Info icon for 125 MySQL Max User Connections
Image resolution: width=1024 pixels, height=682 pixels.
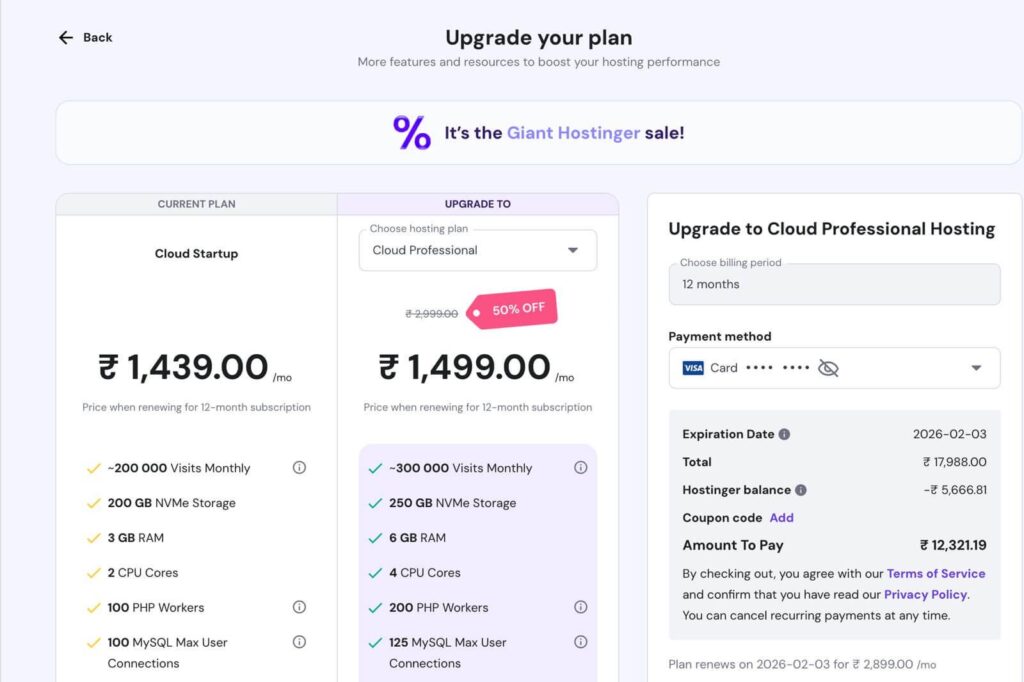pos(581,642)
